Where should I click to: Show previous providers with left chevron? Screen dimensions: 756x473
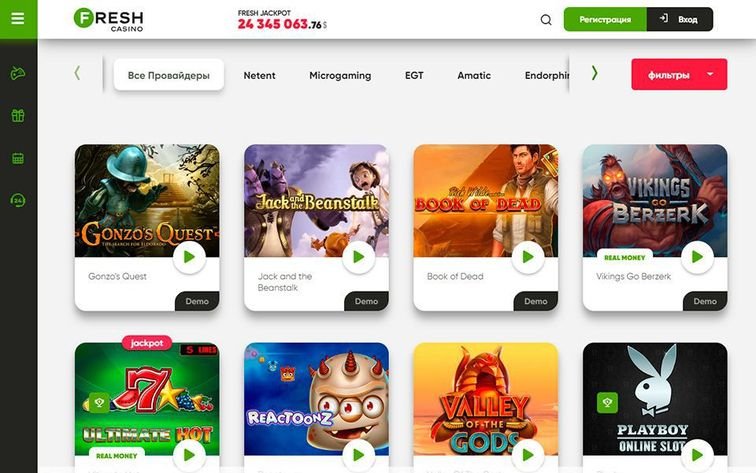pos(77,73)
